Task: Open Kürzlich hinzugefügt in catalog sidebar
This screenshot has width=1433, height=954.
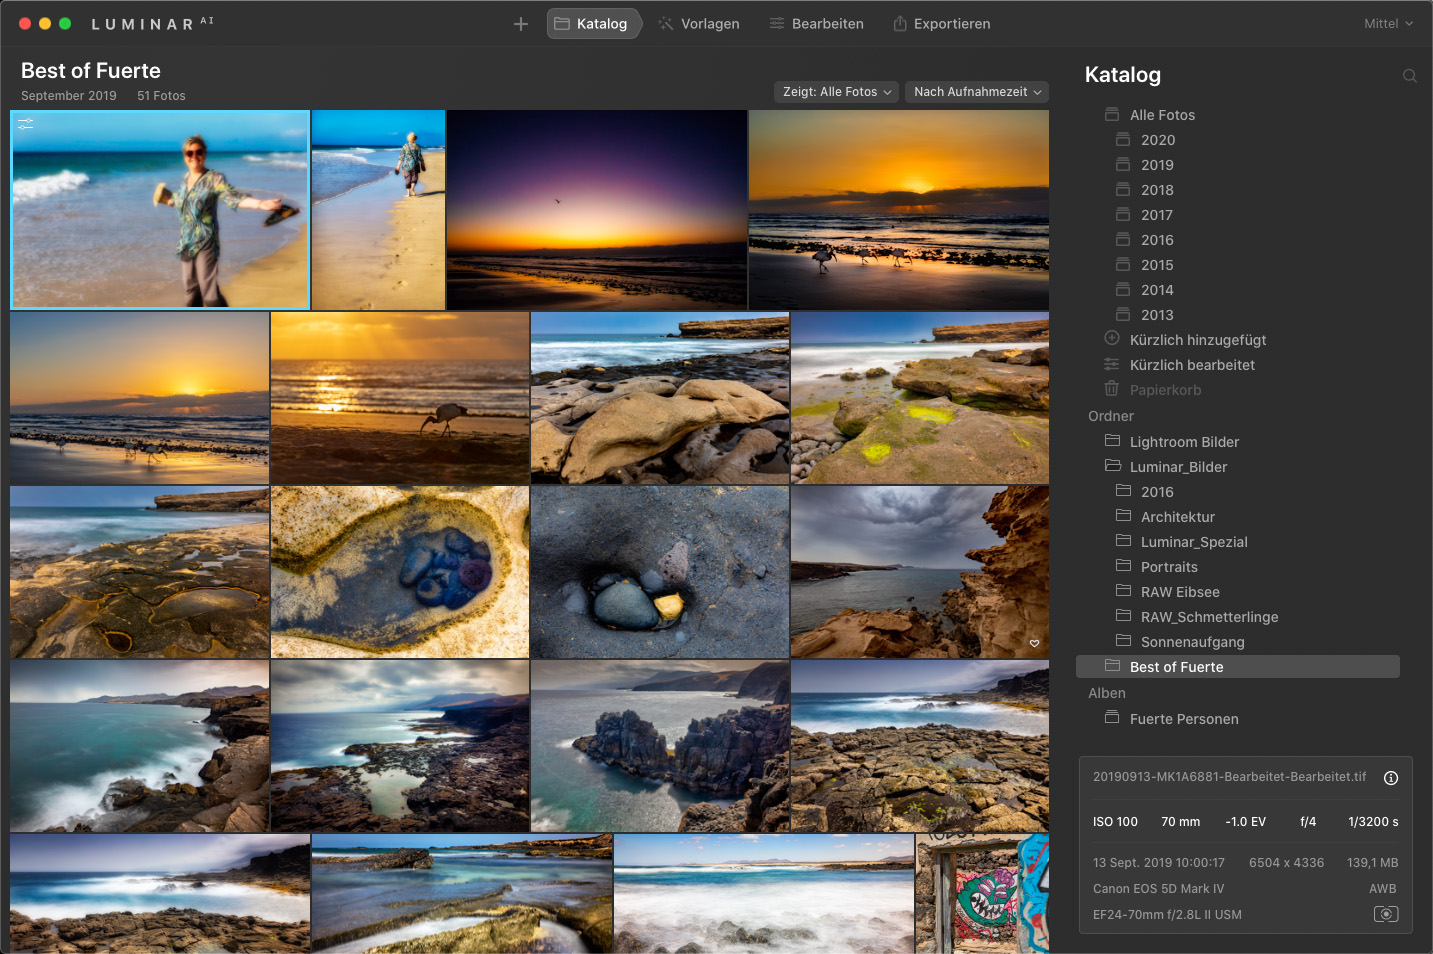Action: [1197, 340]
